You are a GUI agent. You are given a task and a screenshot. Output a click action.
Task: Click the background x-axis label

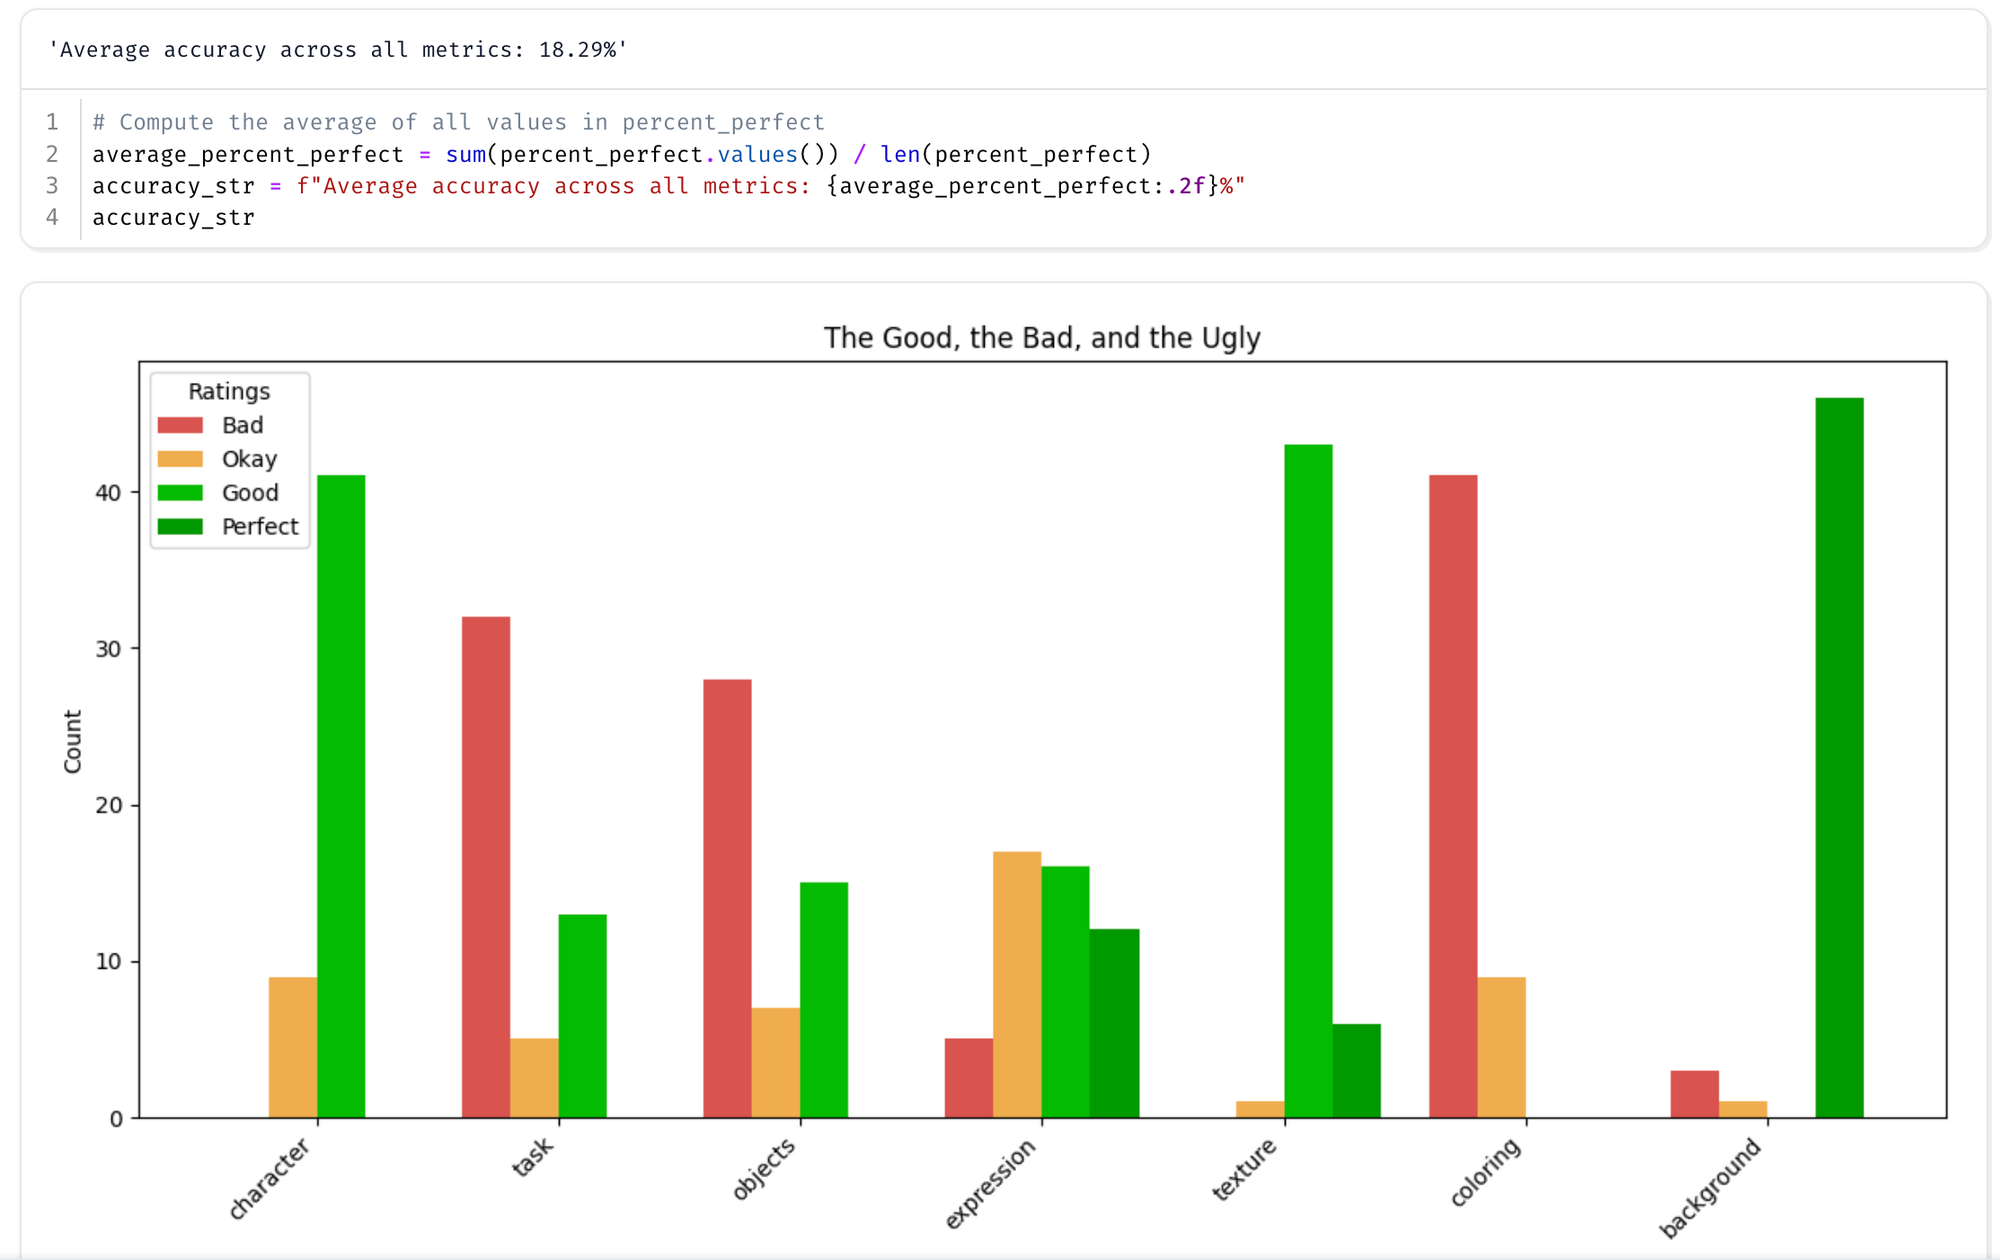click(x=1710, y=1188)
